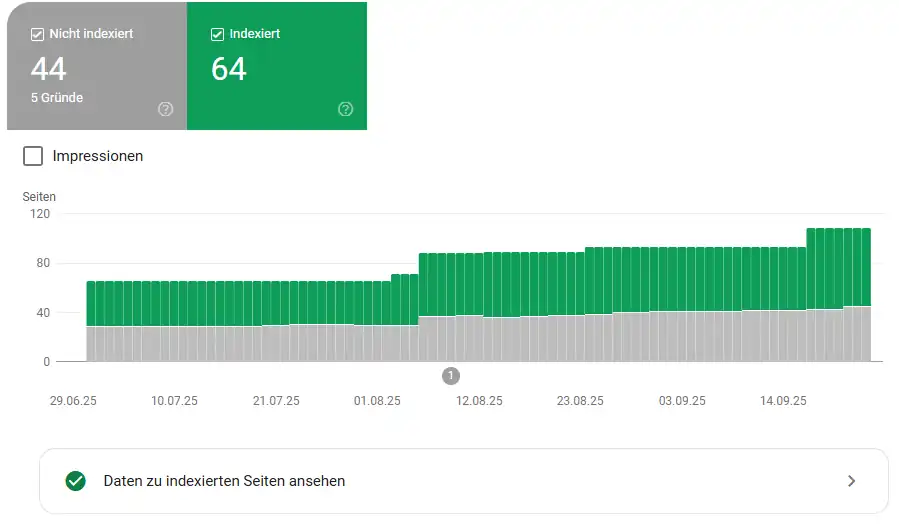Click green checkmark icon beside indexed pages link
The image size is (899, 527).
75,481
